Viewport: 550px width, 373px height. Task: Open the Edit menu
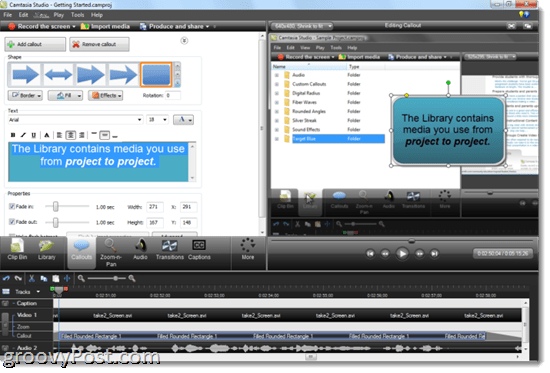tap(24, 15)
